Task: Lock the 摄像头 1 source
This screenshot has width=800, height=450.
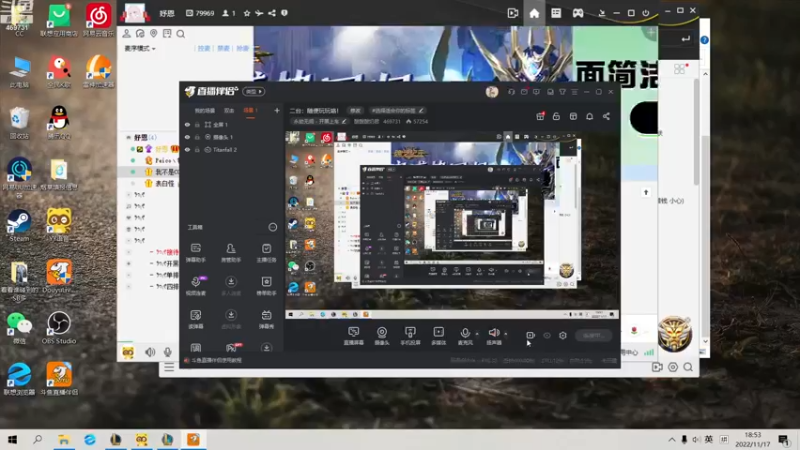Action: coord(197,137)
